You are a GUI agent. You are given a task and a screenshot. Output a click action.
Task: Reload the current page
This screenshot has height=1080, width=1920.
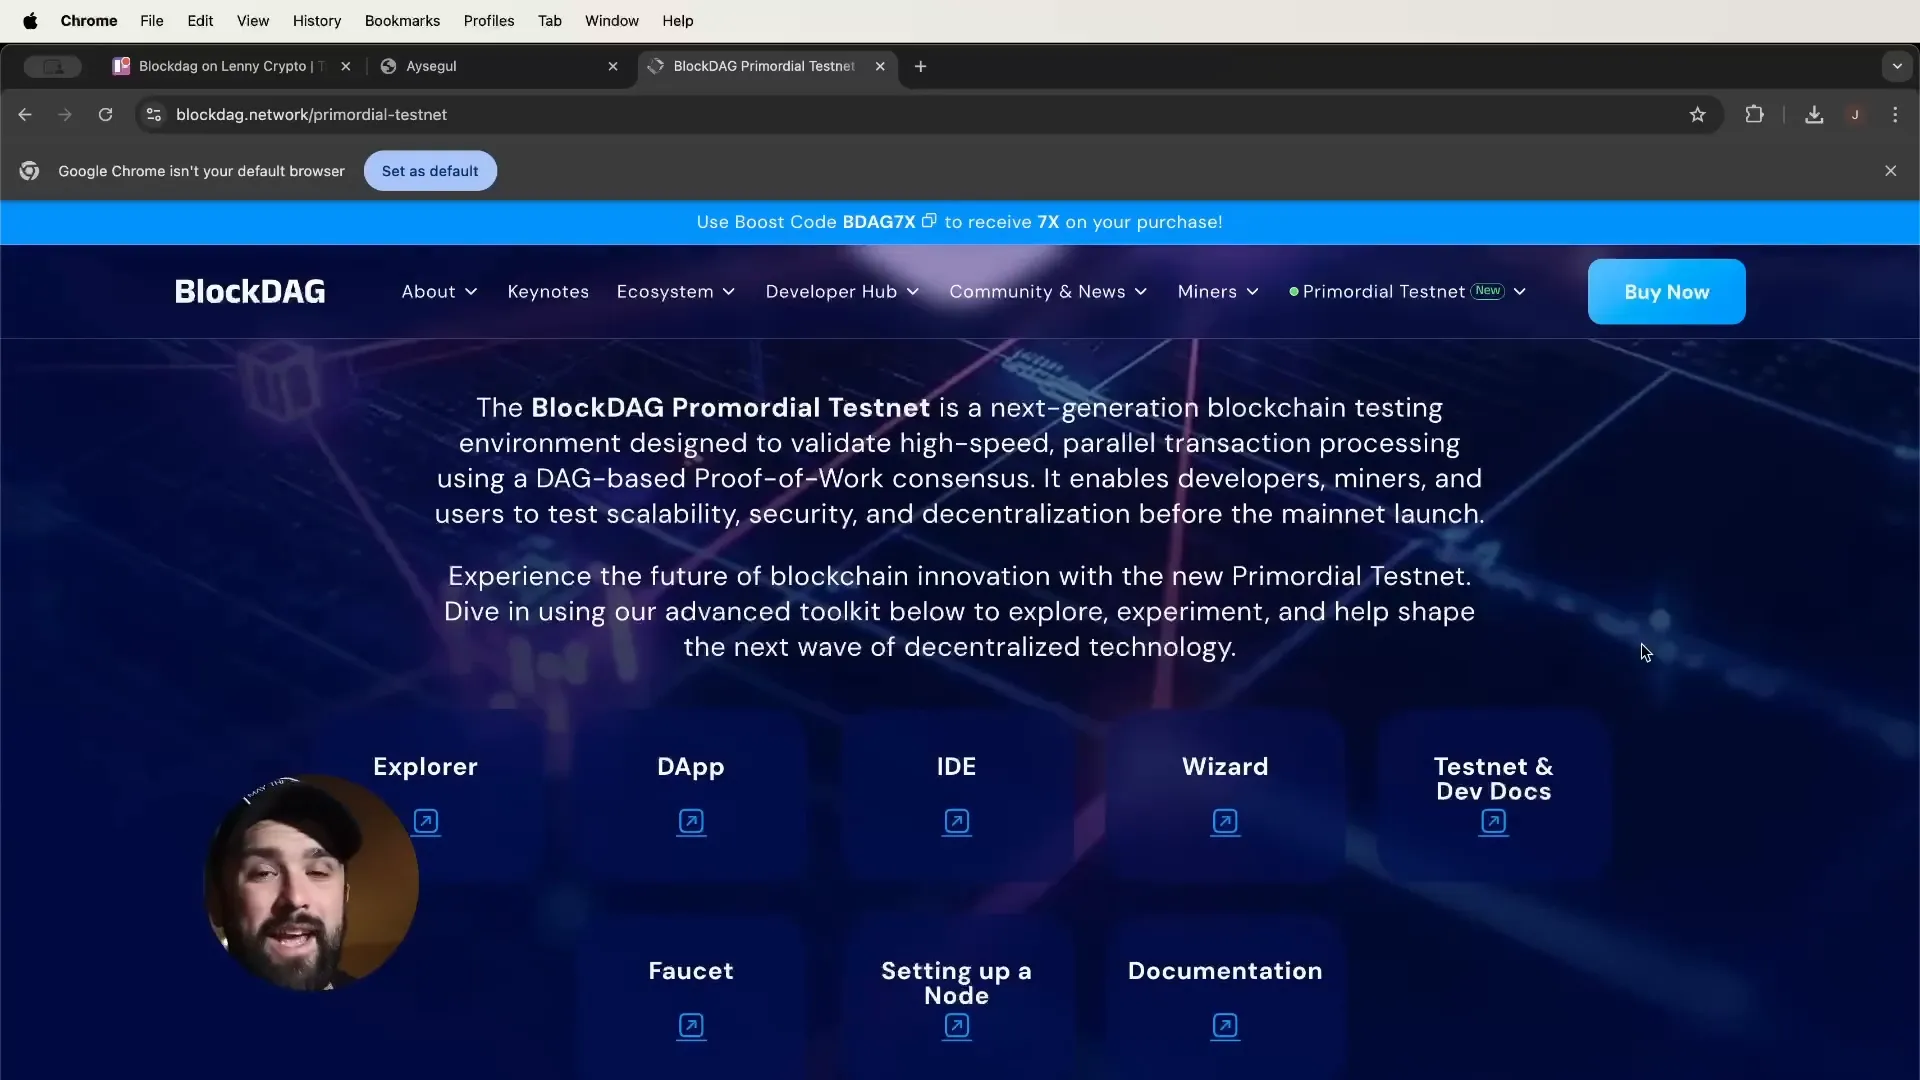point(105,115)
